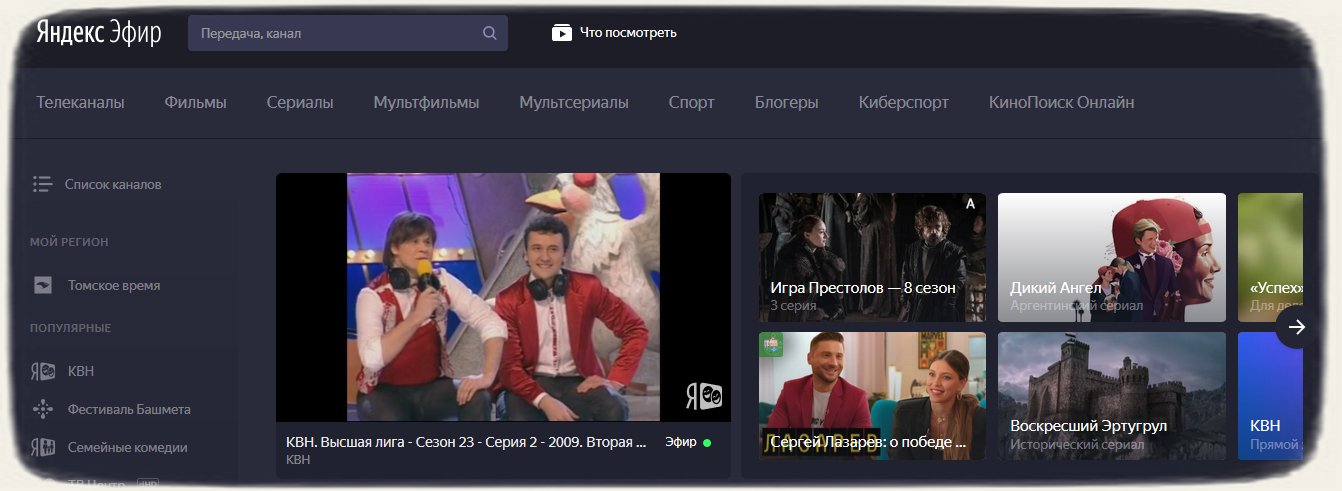Open КиноПоиск Онлайн section

point(1061,103)
